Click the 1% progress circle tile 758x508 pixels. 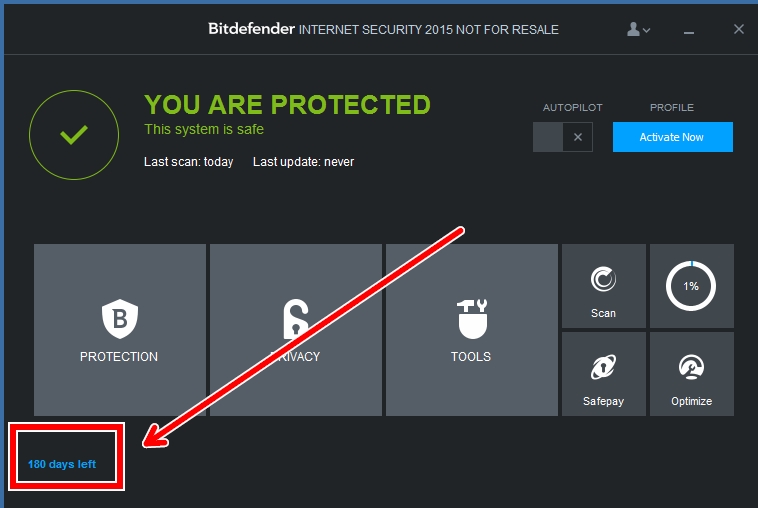click(x=691, y=286)
